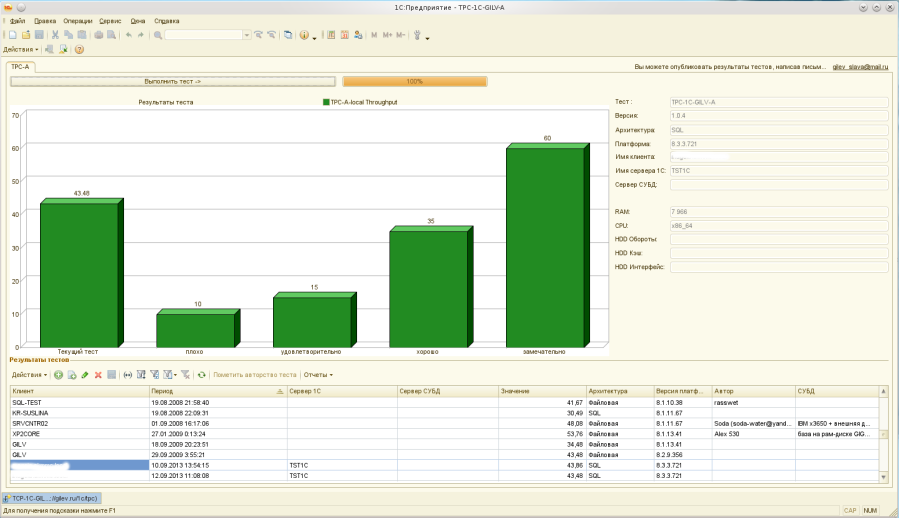Open Действия dropdown in results toolbar

[29, 375]
